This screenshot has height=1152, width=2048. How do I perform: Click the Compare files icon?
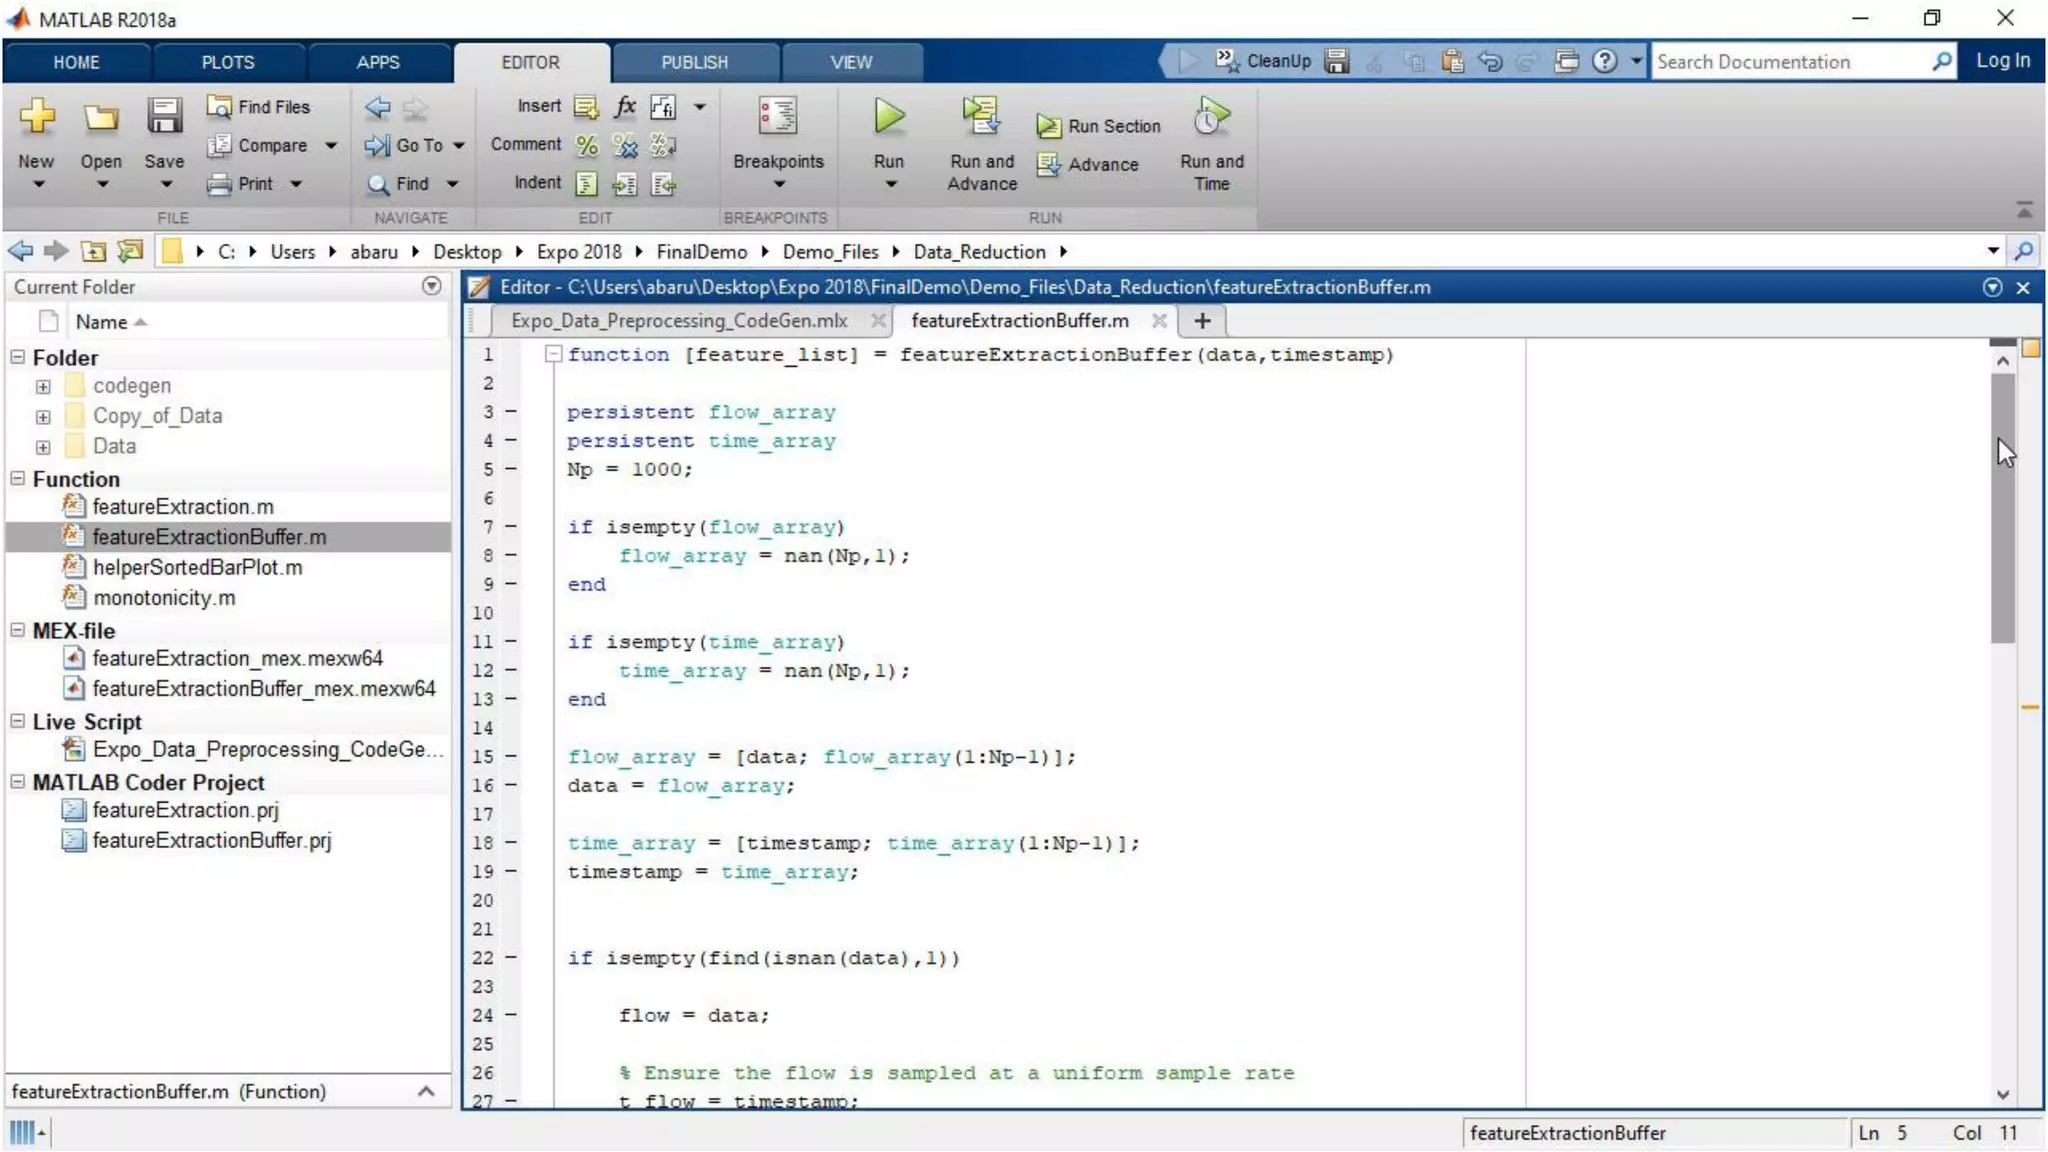point(219,146)
